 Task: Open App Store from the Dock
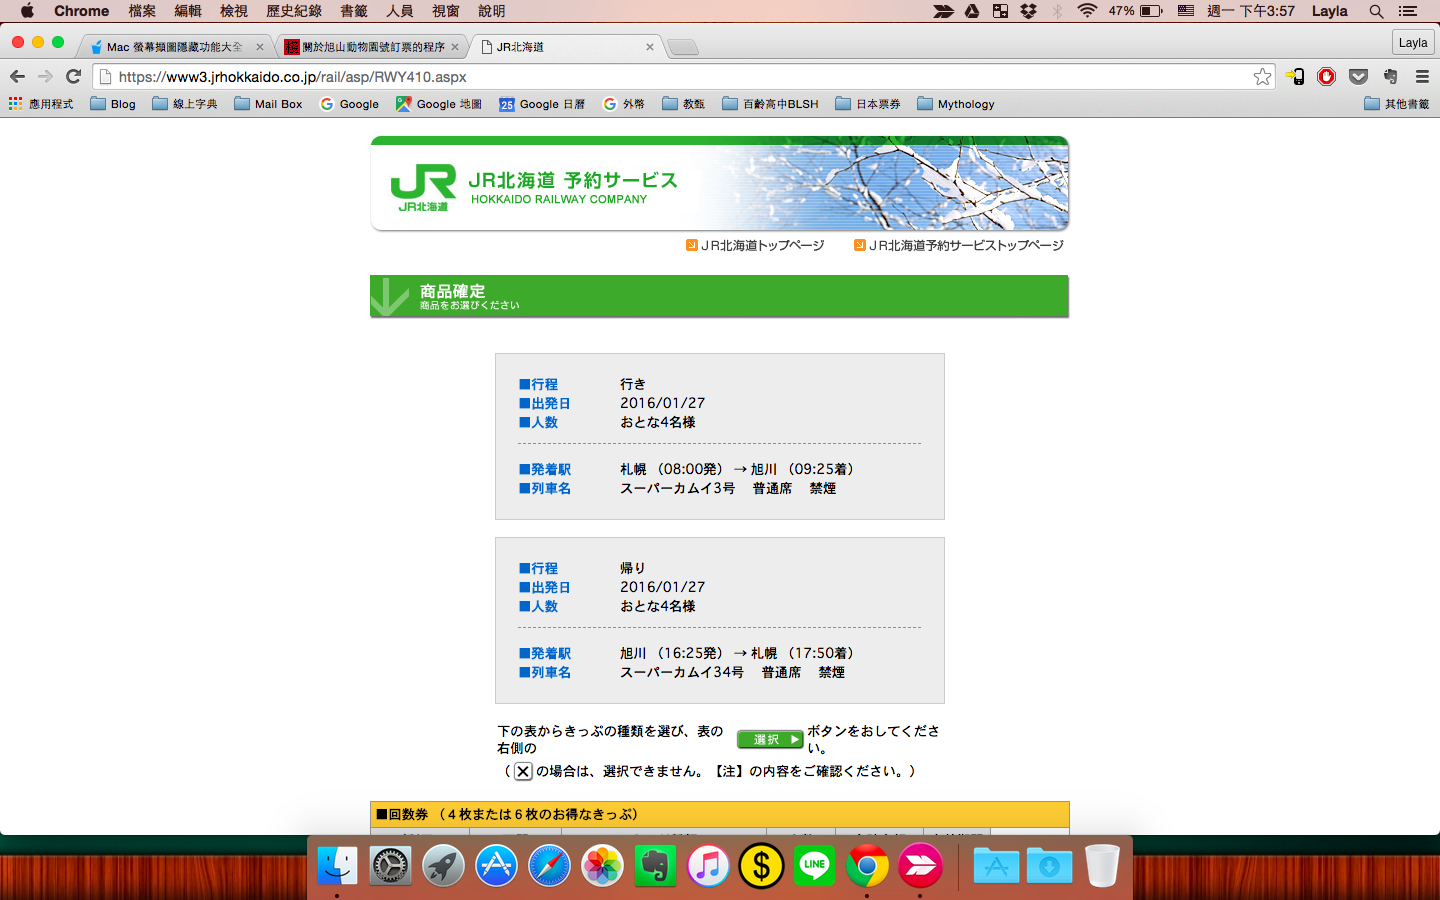pos(496,866)
